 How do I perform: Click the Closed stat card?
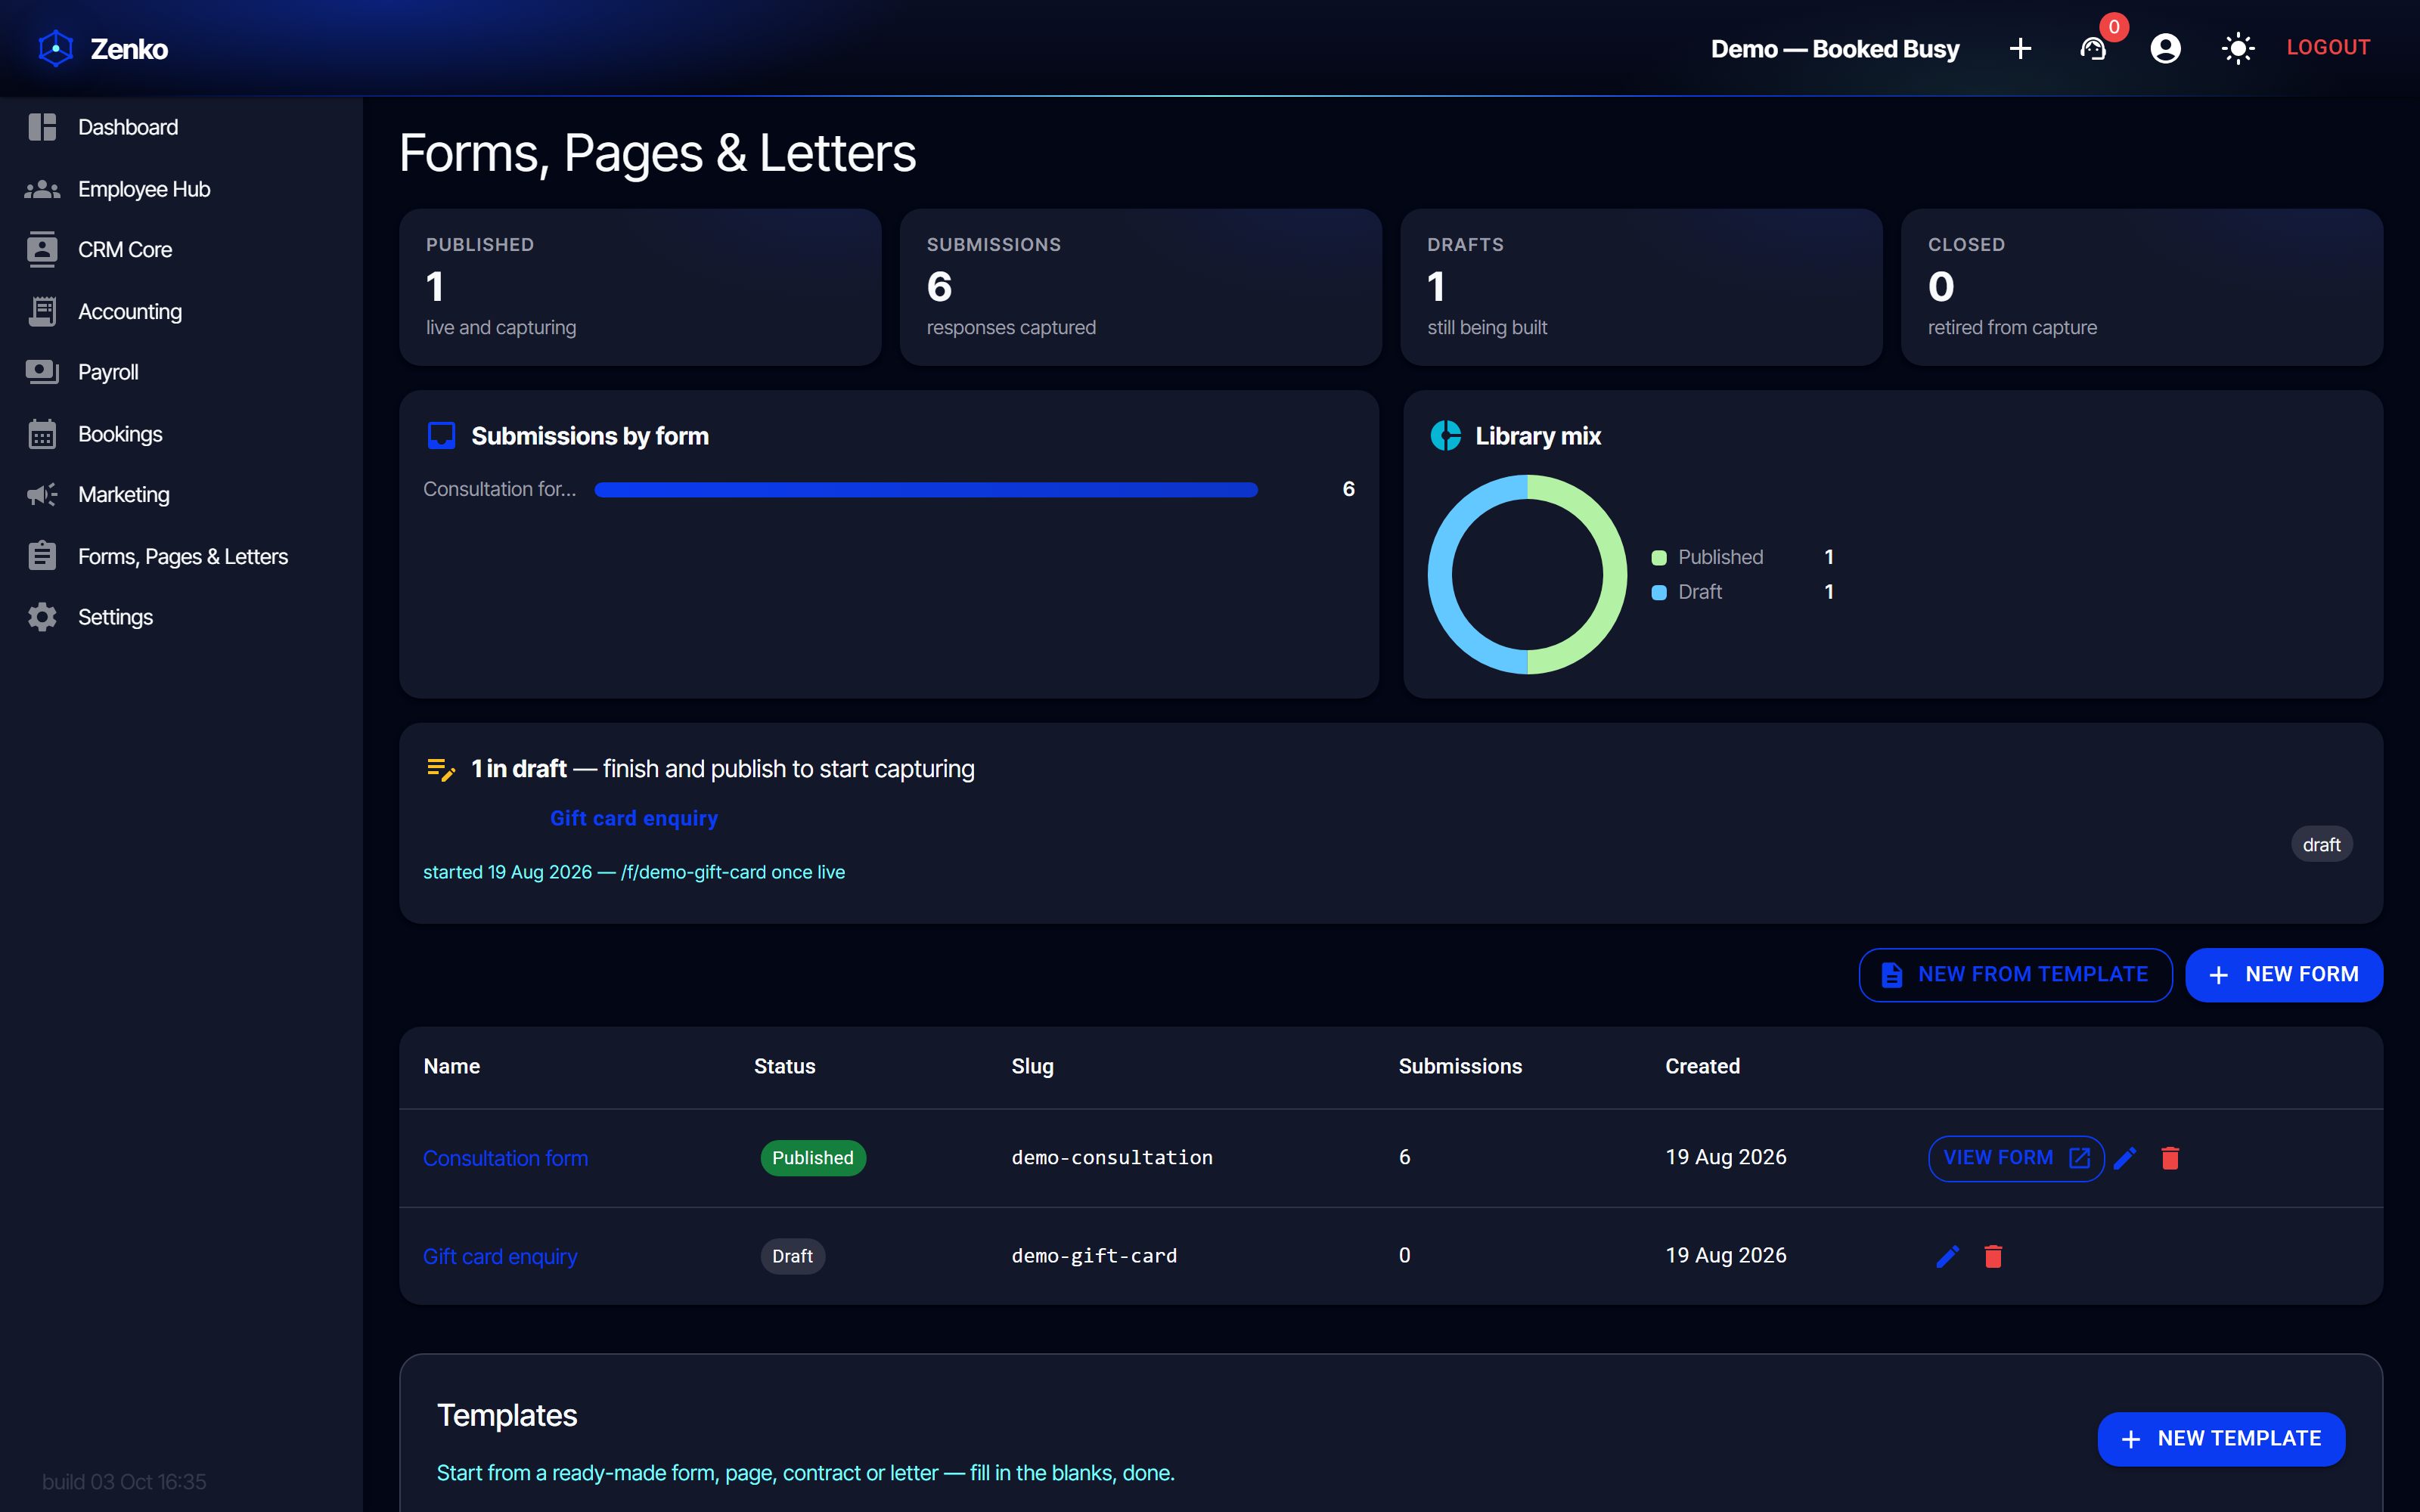point(2142,287)
